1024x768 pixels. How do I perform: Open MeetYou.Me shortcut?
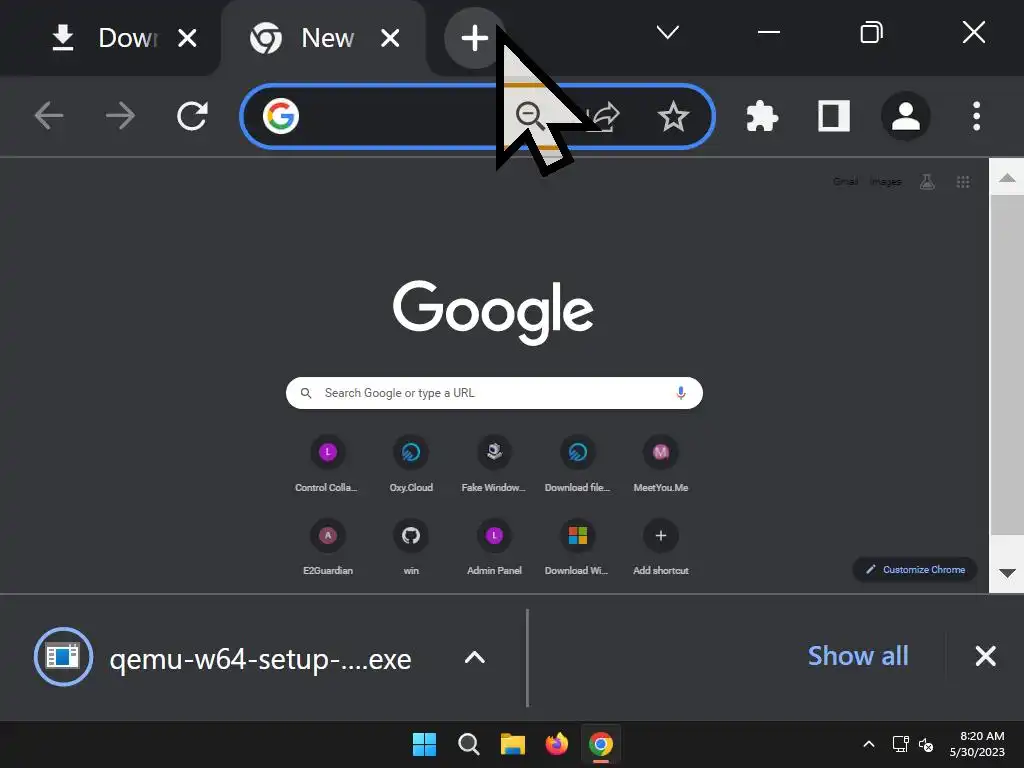[660, 464]
